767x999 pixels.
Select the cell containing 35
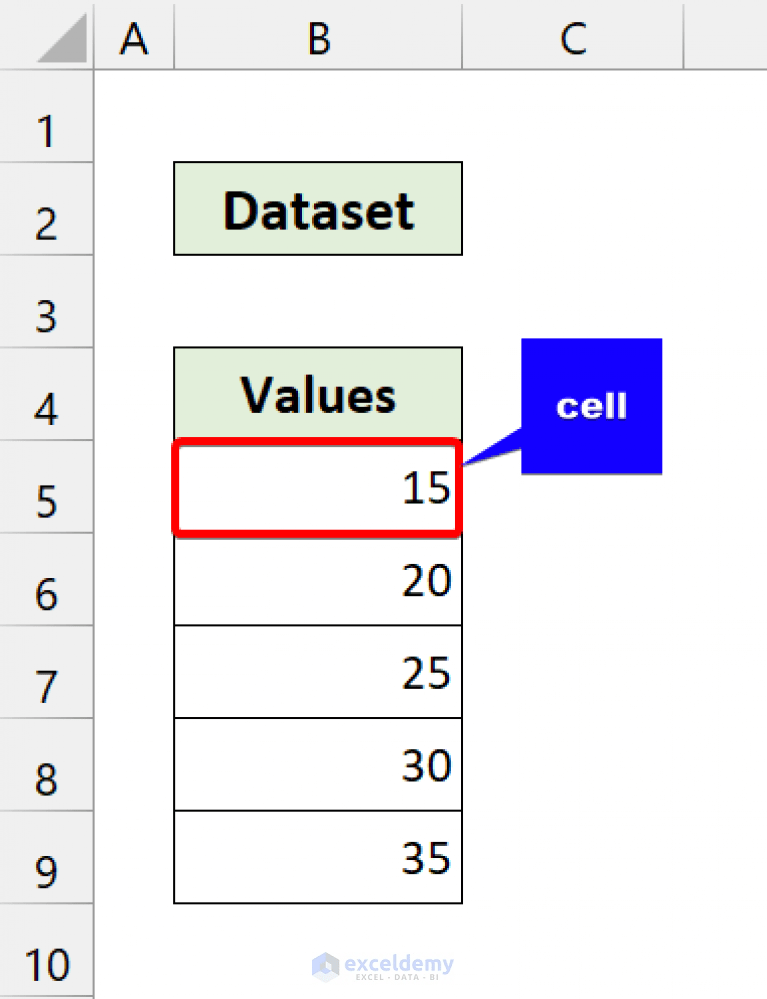(317, 856)
